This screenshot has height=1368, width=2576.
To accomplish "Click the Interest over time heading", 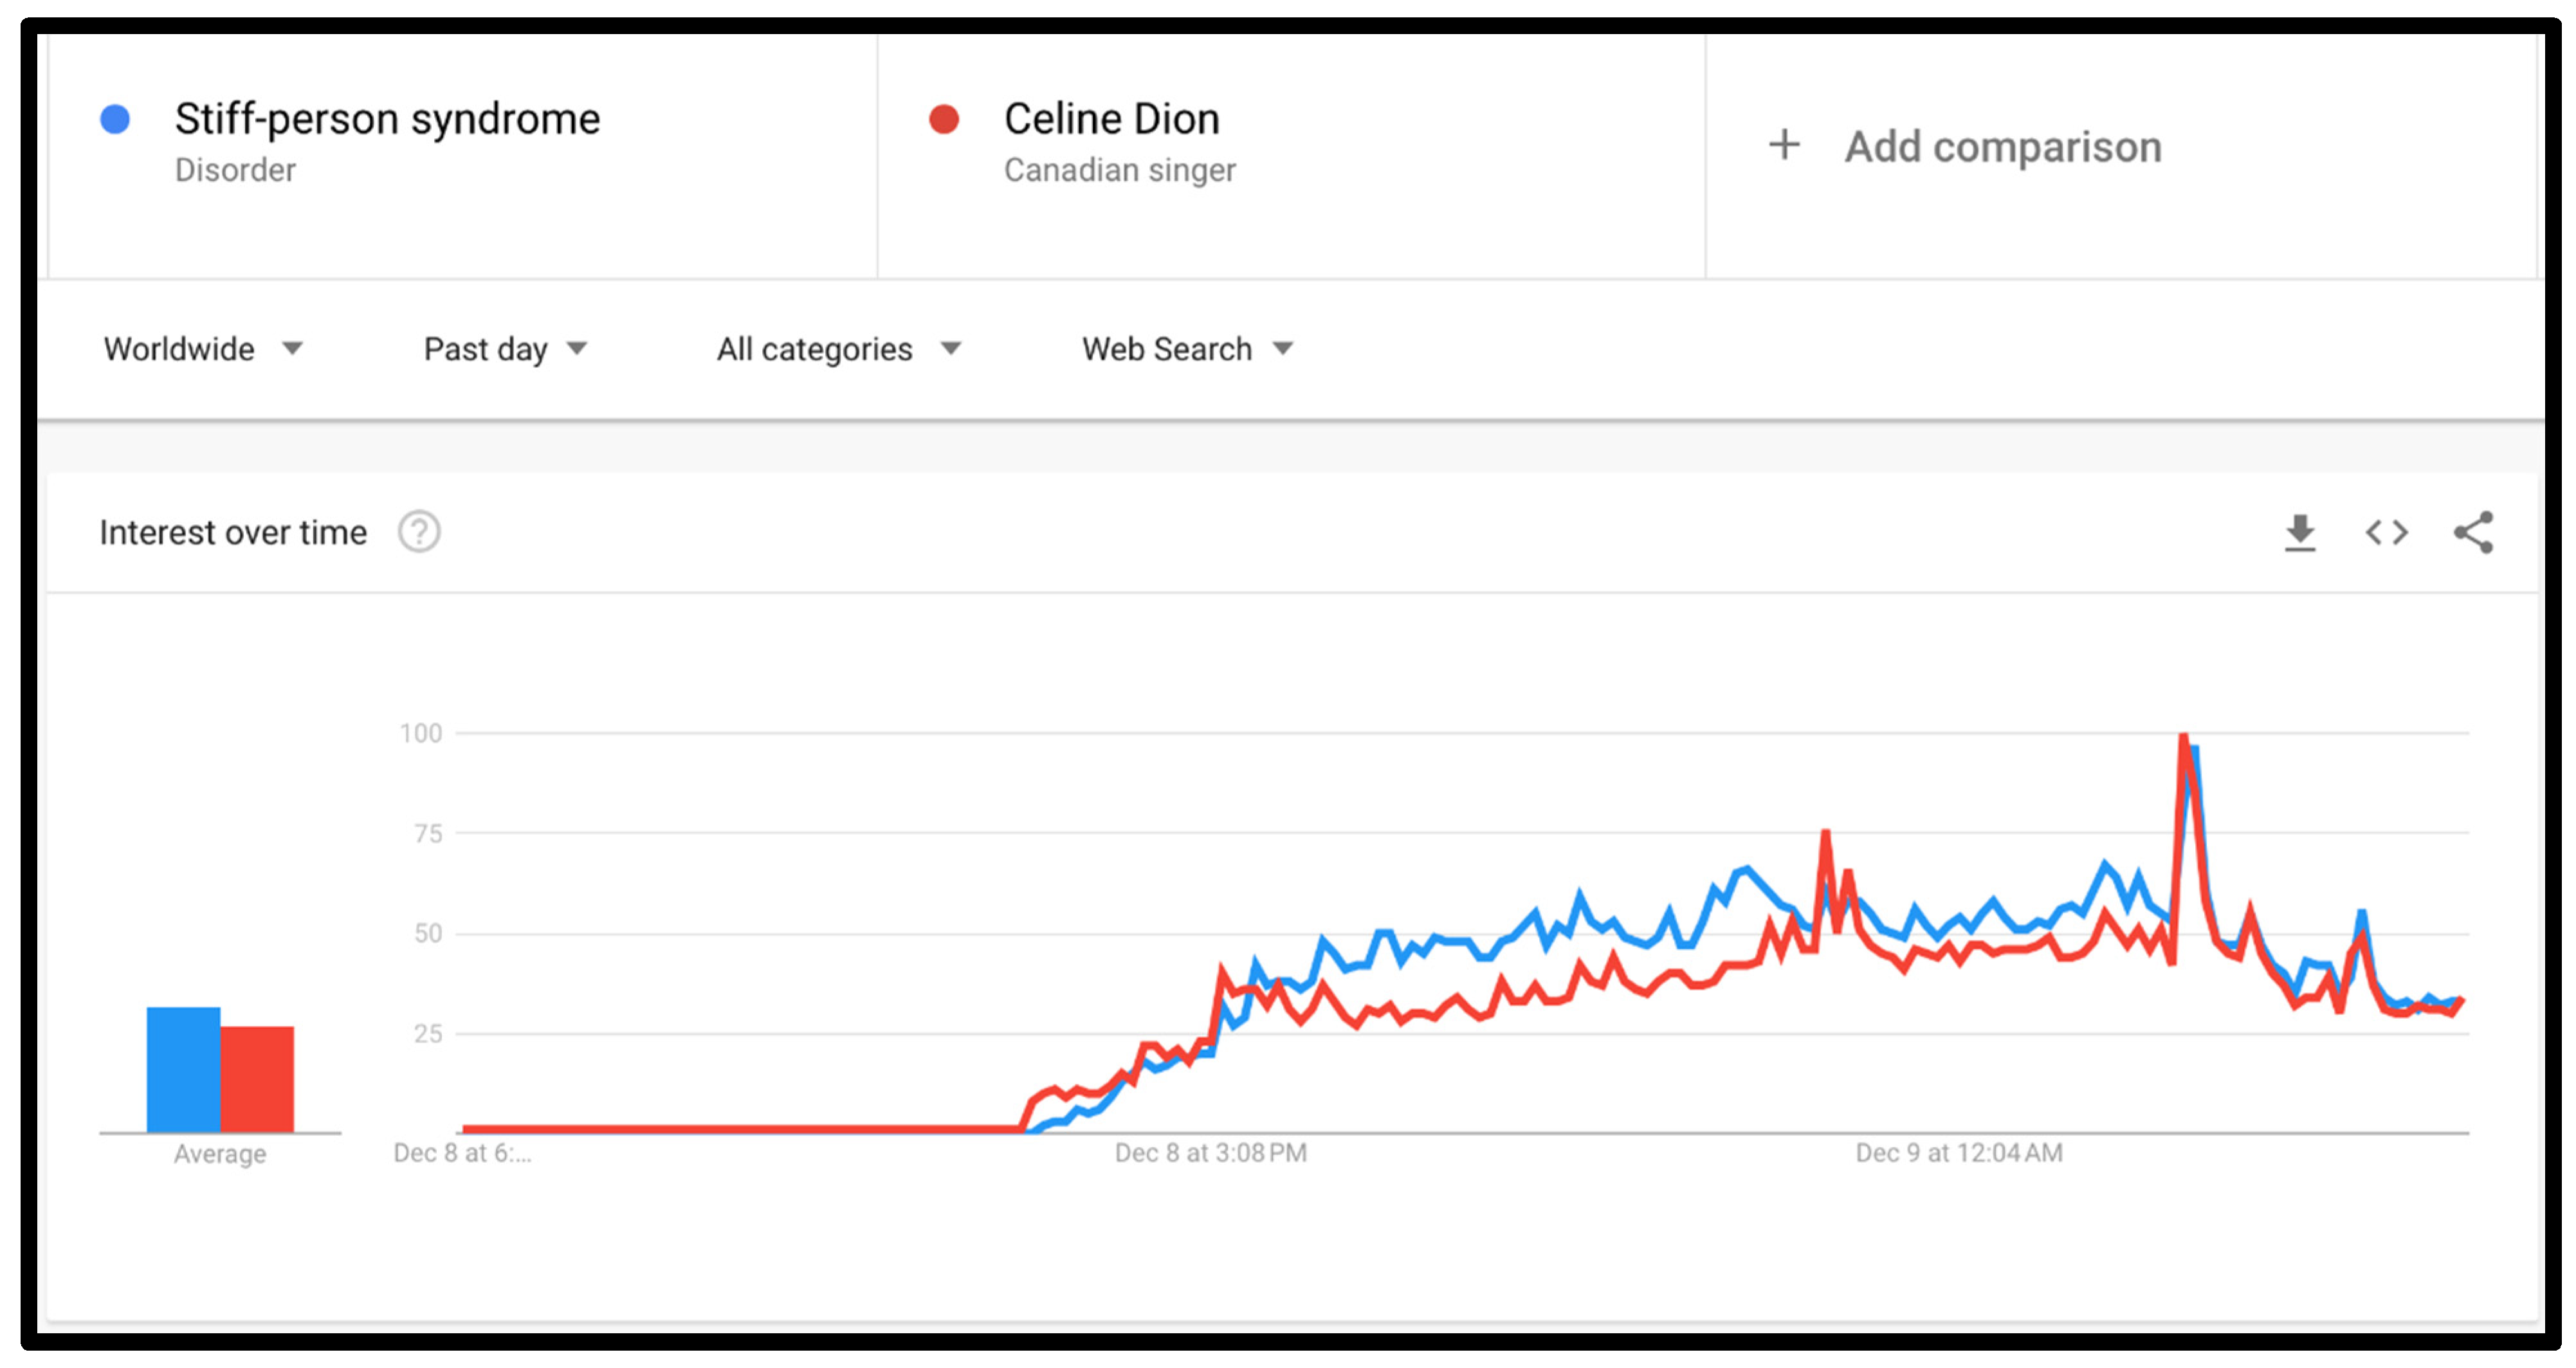I will (233, 532).
